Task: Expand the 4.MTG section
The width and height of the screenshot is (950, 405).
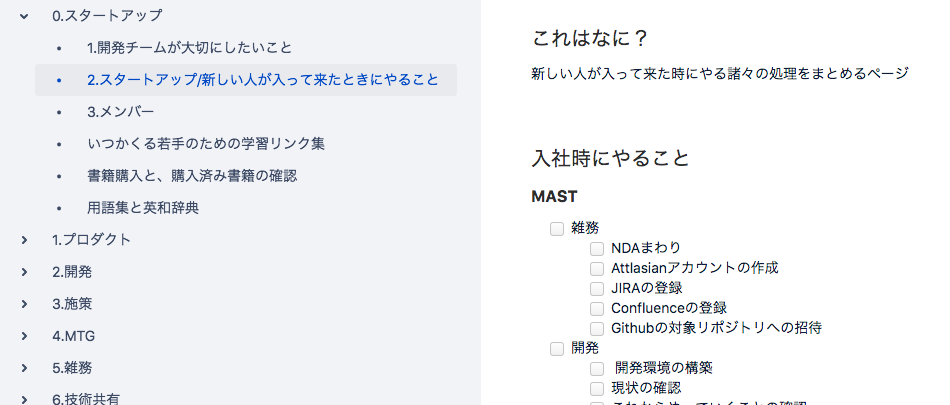Action: [24, 336]
